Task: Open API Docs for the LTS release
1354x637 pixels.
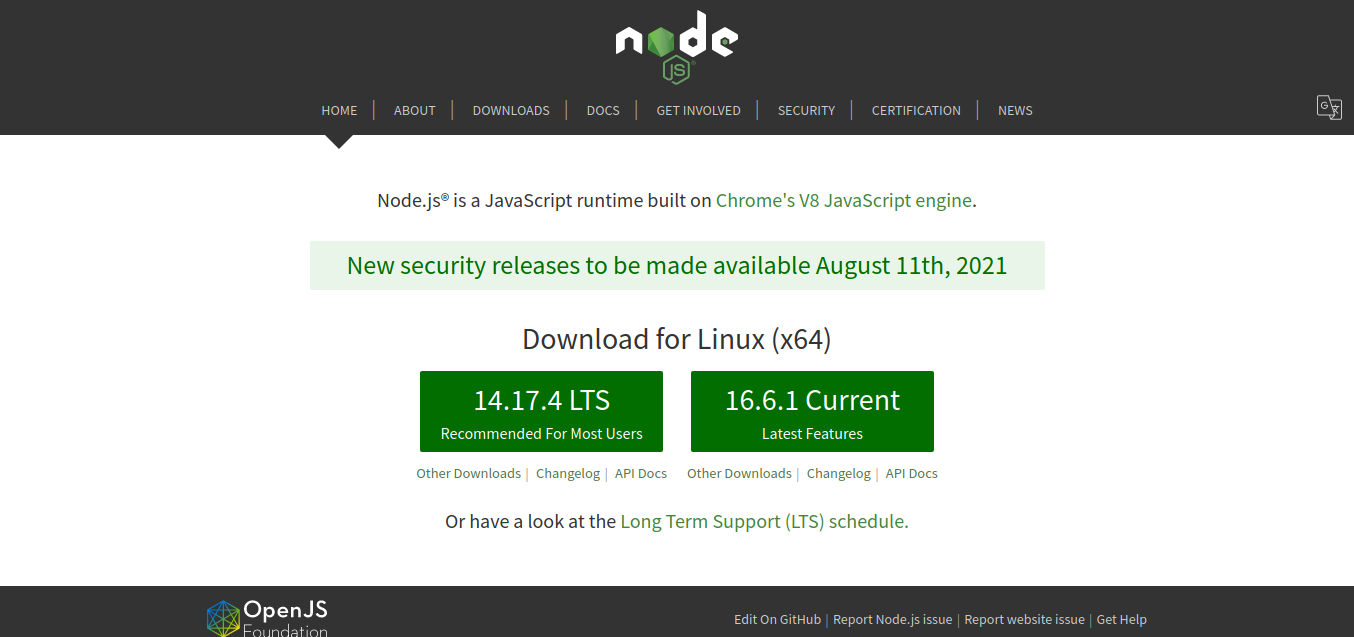Action: click(641, 473)
